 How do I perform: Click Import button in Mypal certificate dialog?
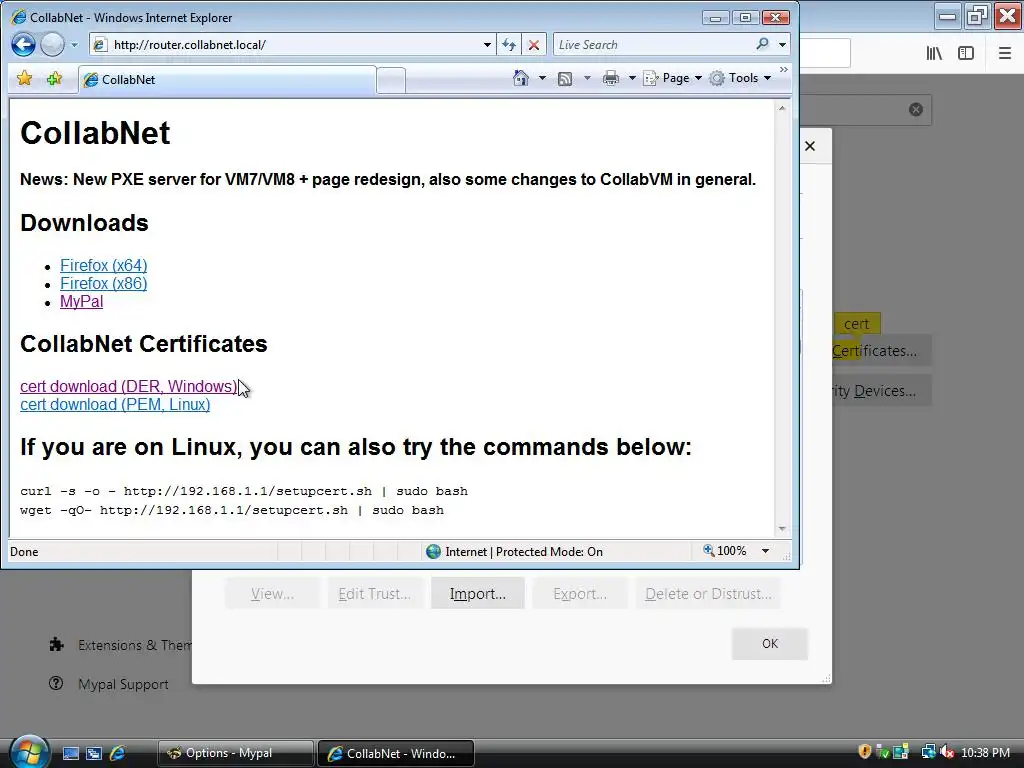477,594
